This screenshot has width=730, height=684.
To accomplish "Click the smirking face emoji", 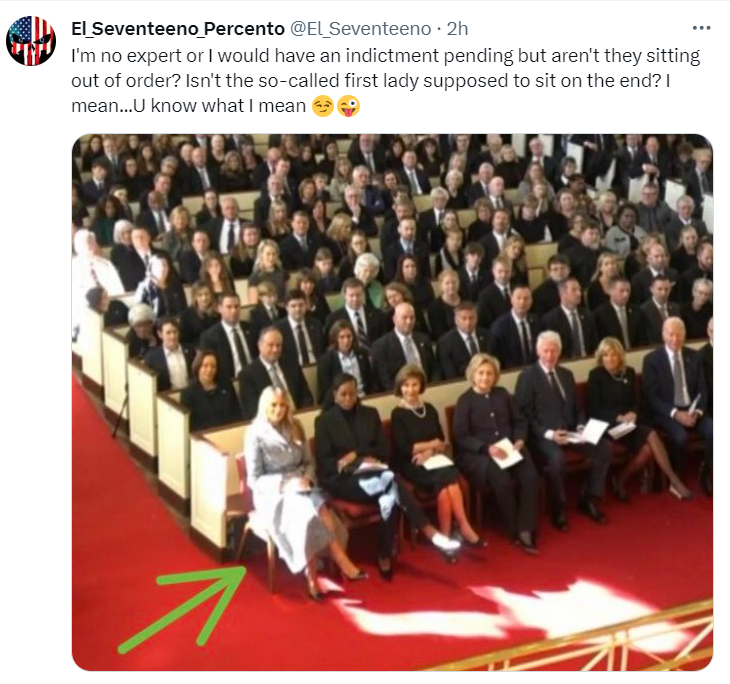I will click(323, 106).
